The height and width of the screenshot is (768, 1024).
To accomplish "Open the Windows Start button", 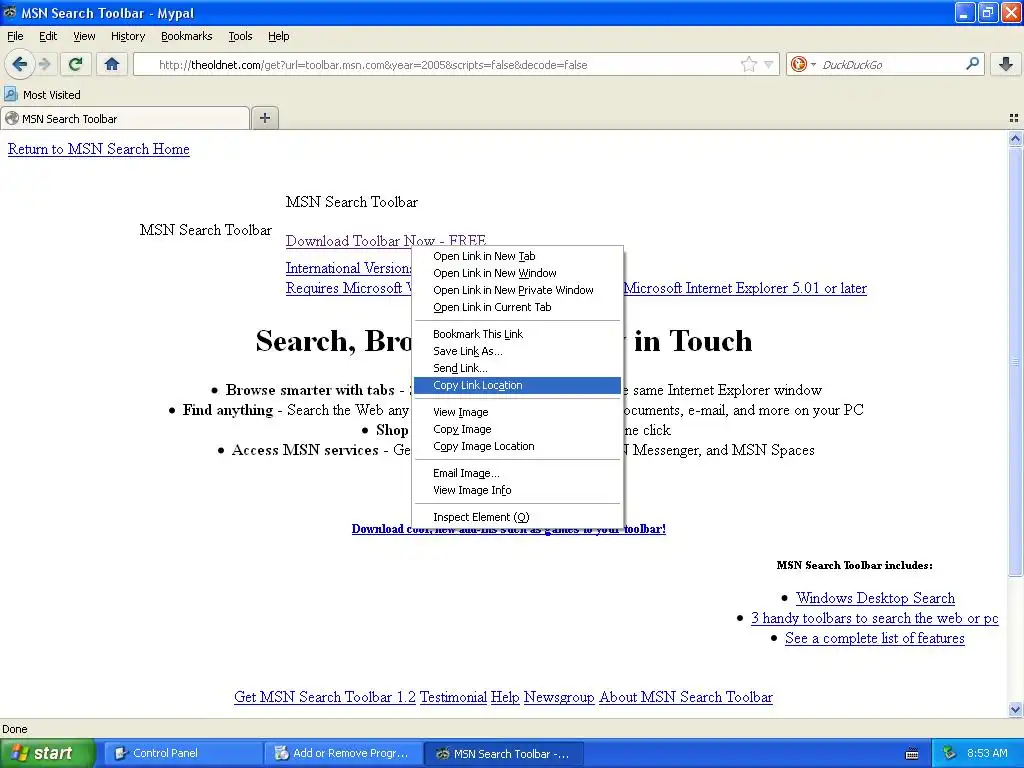I will coord(47,753).
